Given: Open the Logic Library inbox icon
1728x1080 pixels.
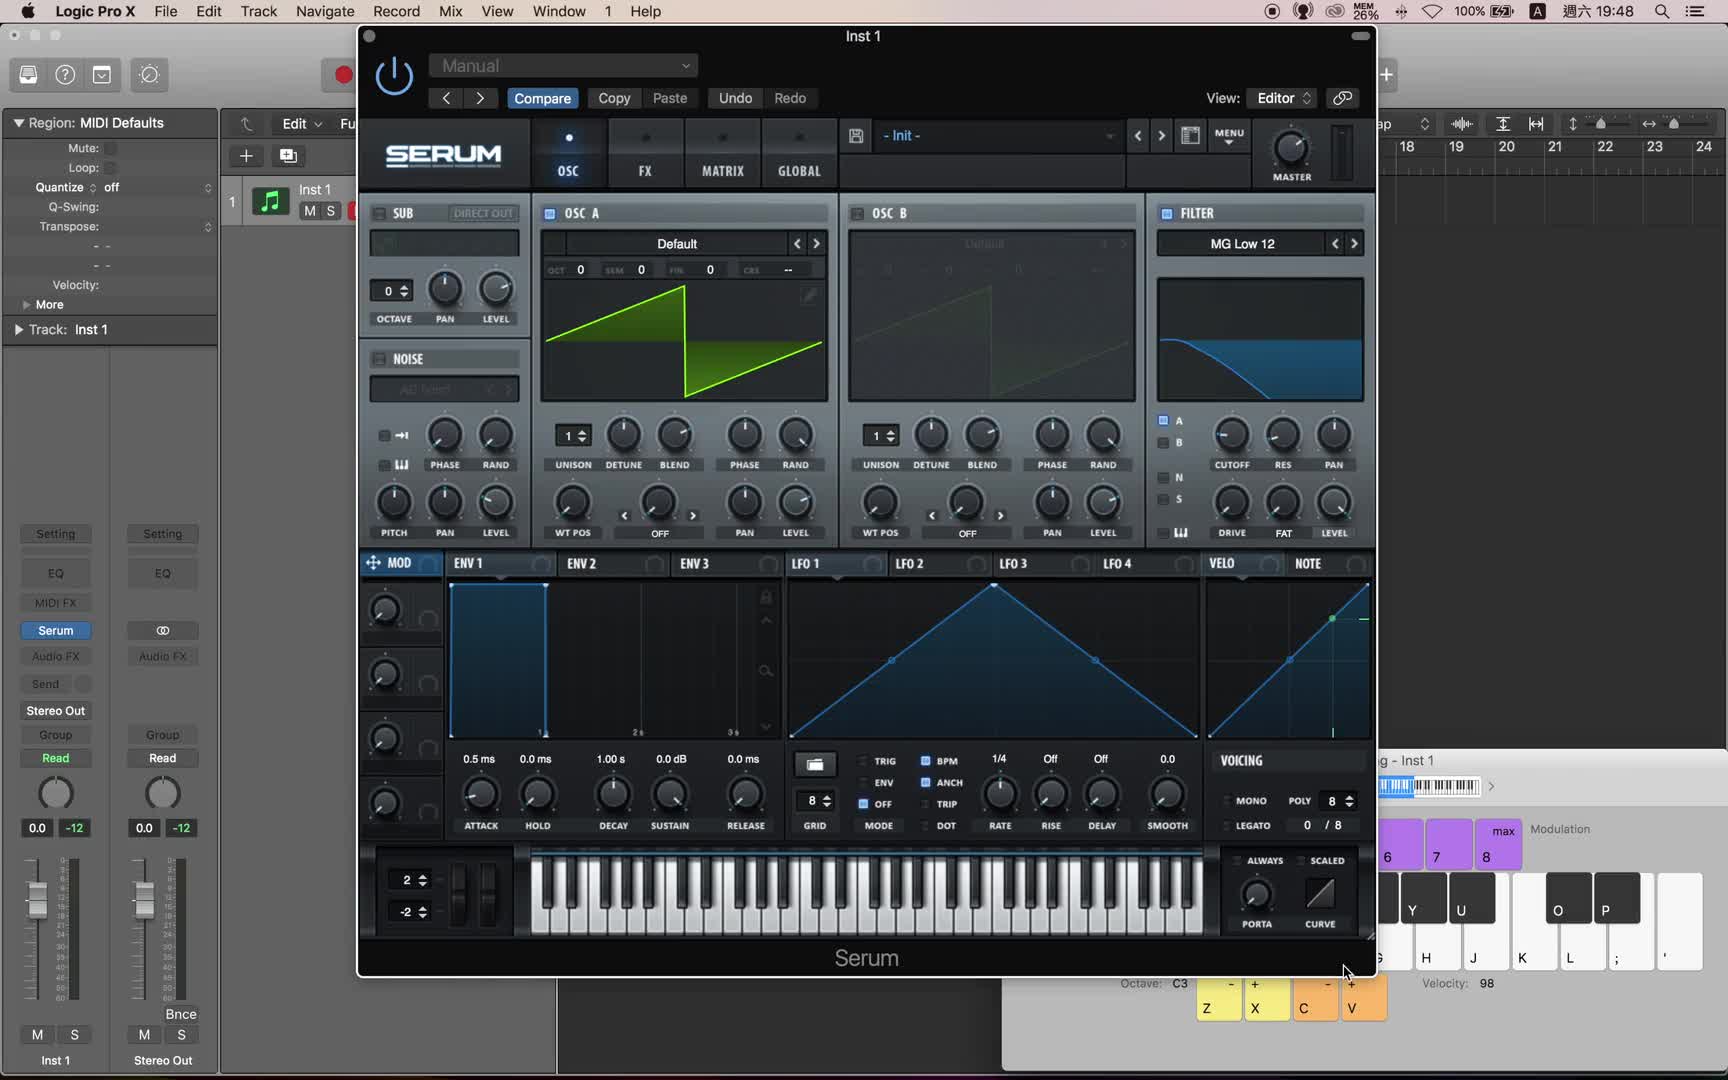Looking at the screenshot, I should pos(28,75).
